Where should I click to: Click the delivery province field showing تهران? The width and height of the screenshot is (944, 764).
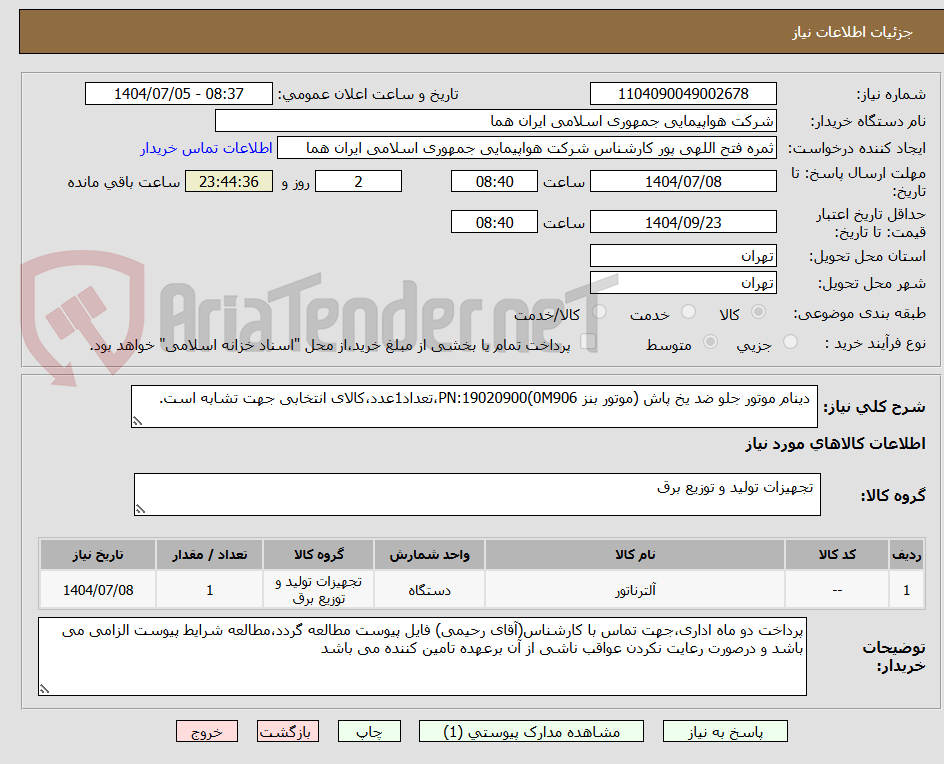tap(683, 255)
